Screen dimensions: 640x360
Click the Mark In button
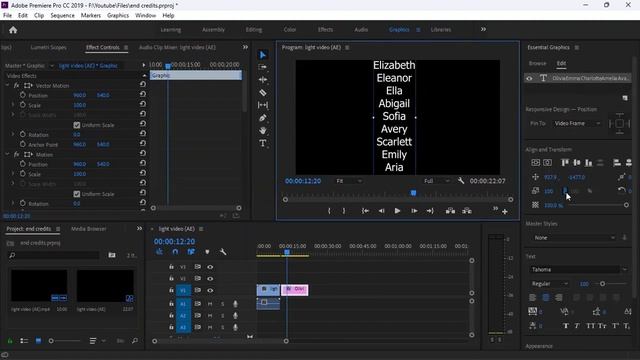click(329, 211)
